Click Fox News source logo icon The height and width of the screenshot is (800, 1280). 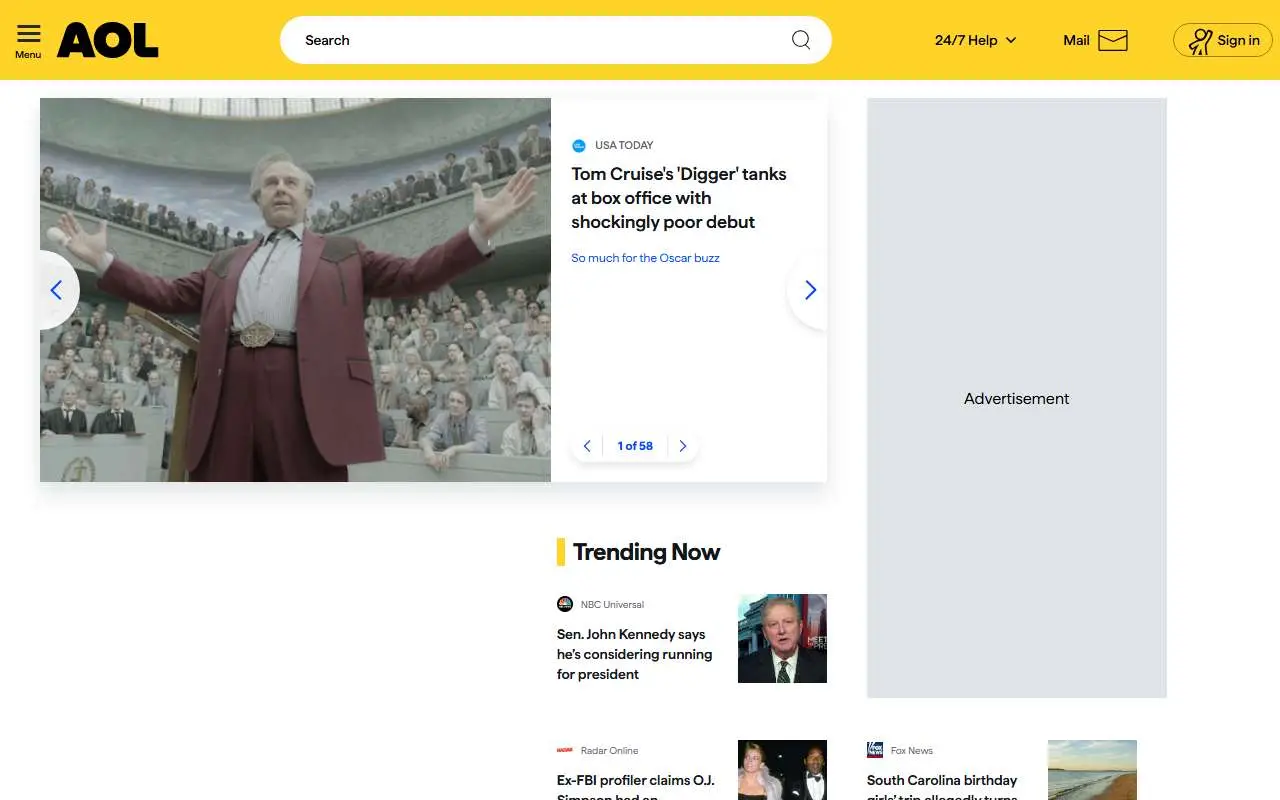click(x=875, y=750)
